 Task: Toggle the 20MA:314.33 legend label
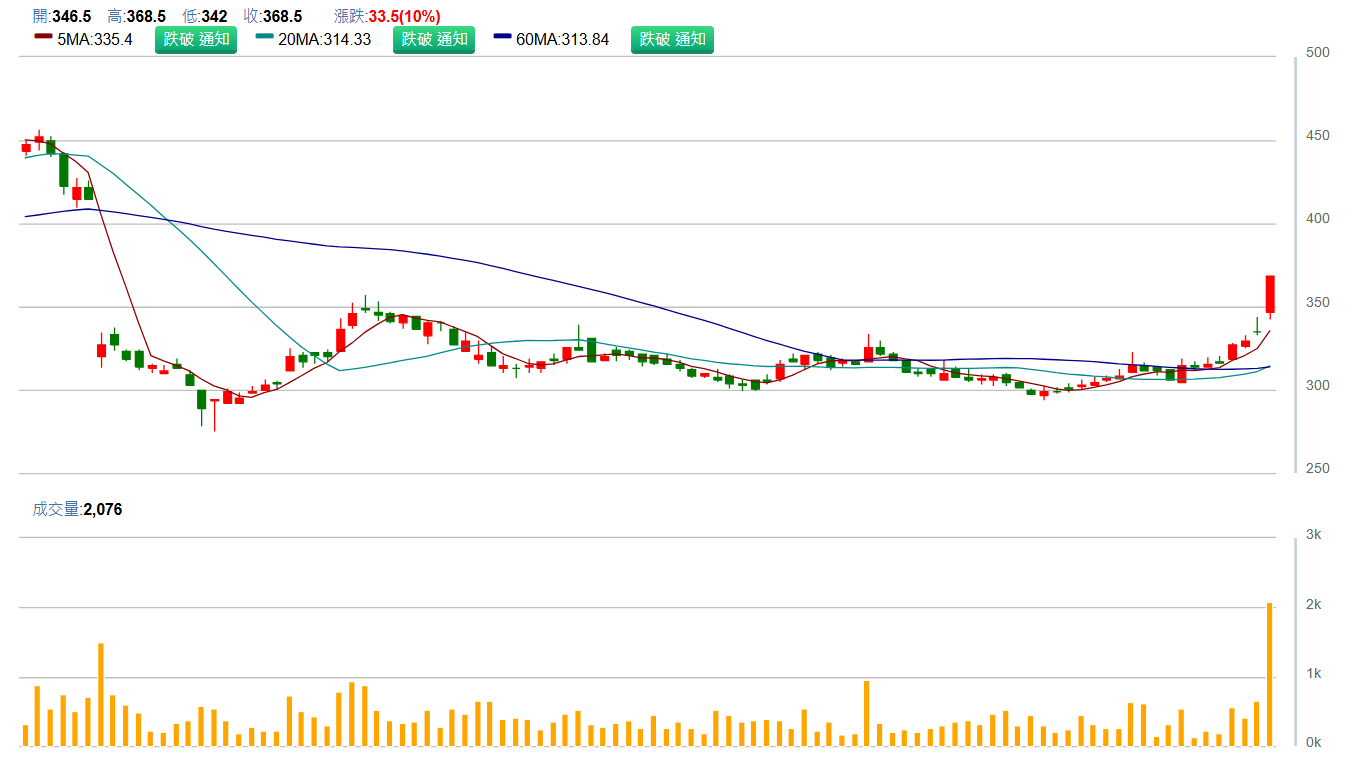324,40
